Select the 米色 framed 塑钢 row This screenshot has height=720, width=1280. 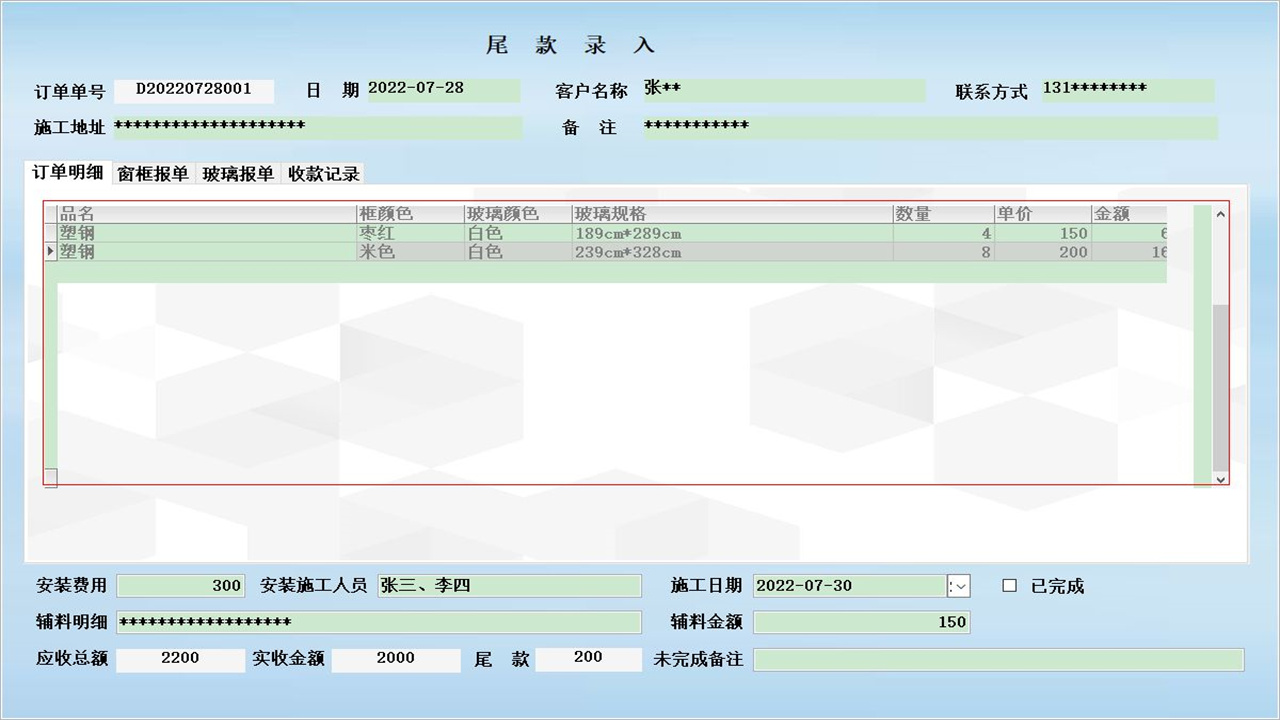[x=400, y=252]
